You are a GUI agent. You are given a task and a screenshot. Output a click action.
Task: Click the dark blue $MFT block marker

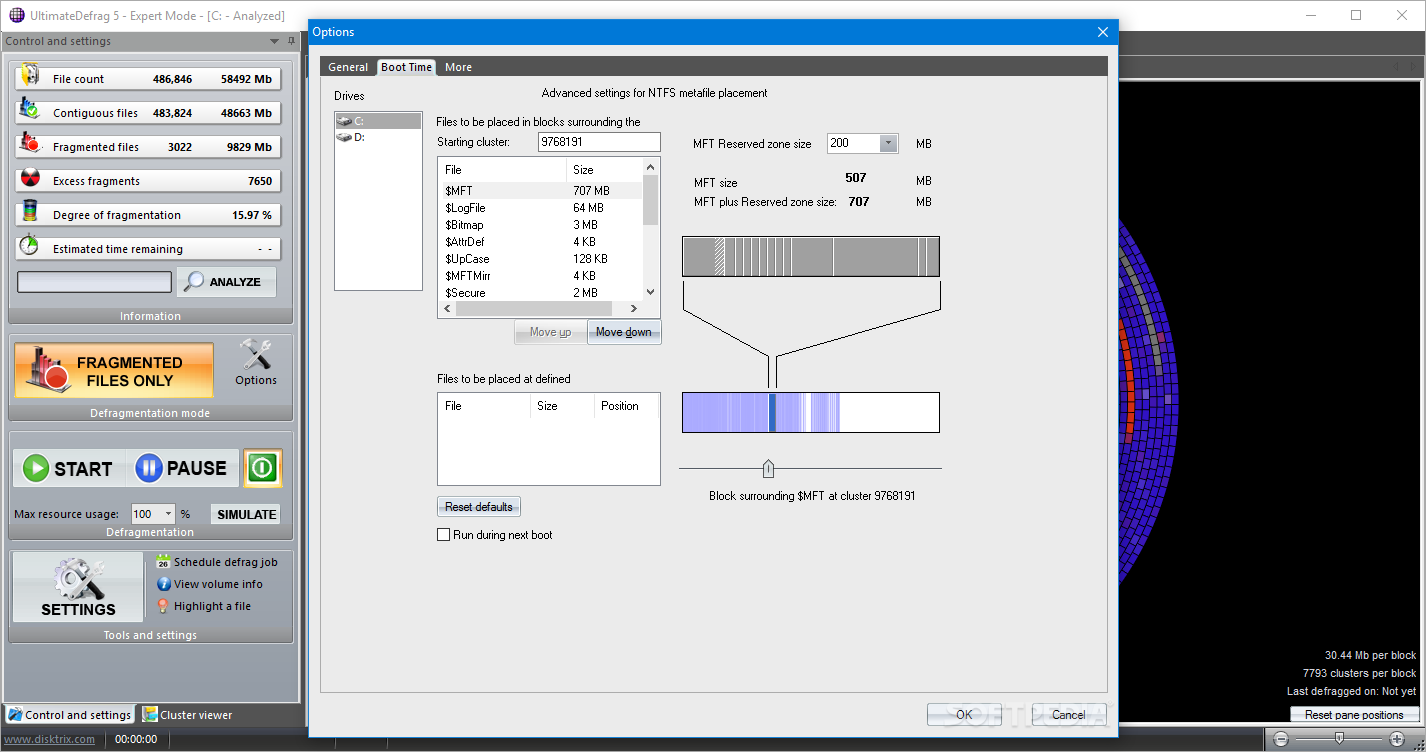coord(772,412)
